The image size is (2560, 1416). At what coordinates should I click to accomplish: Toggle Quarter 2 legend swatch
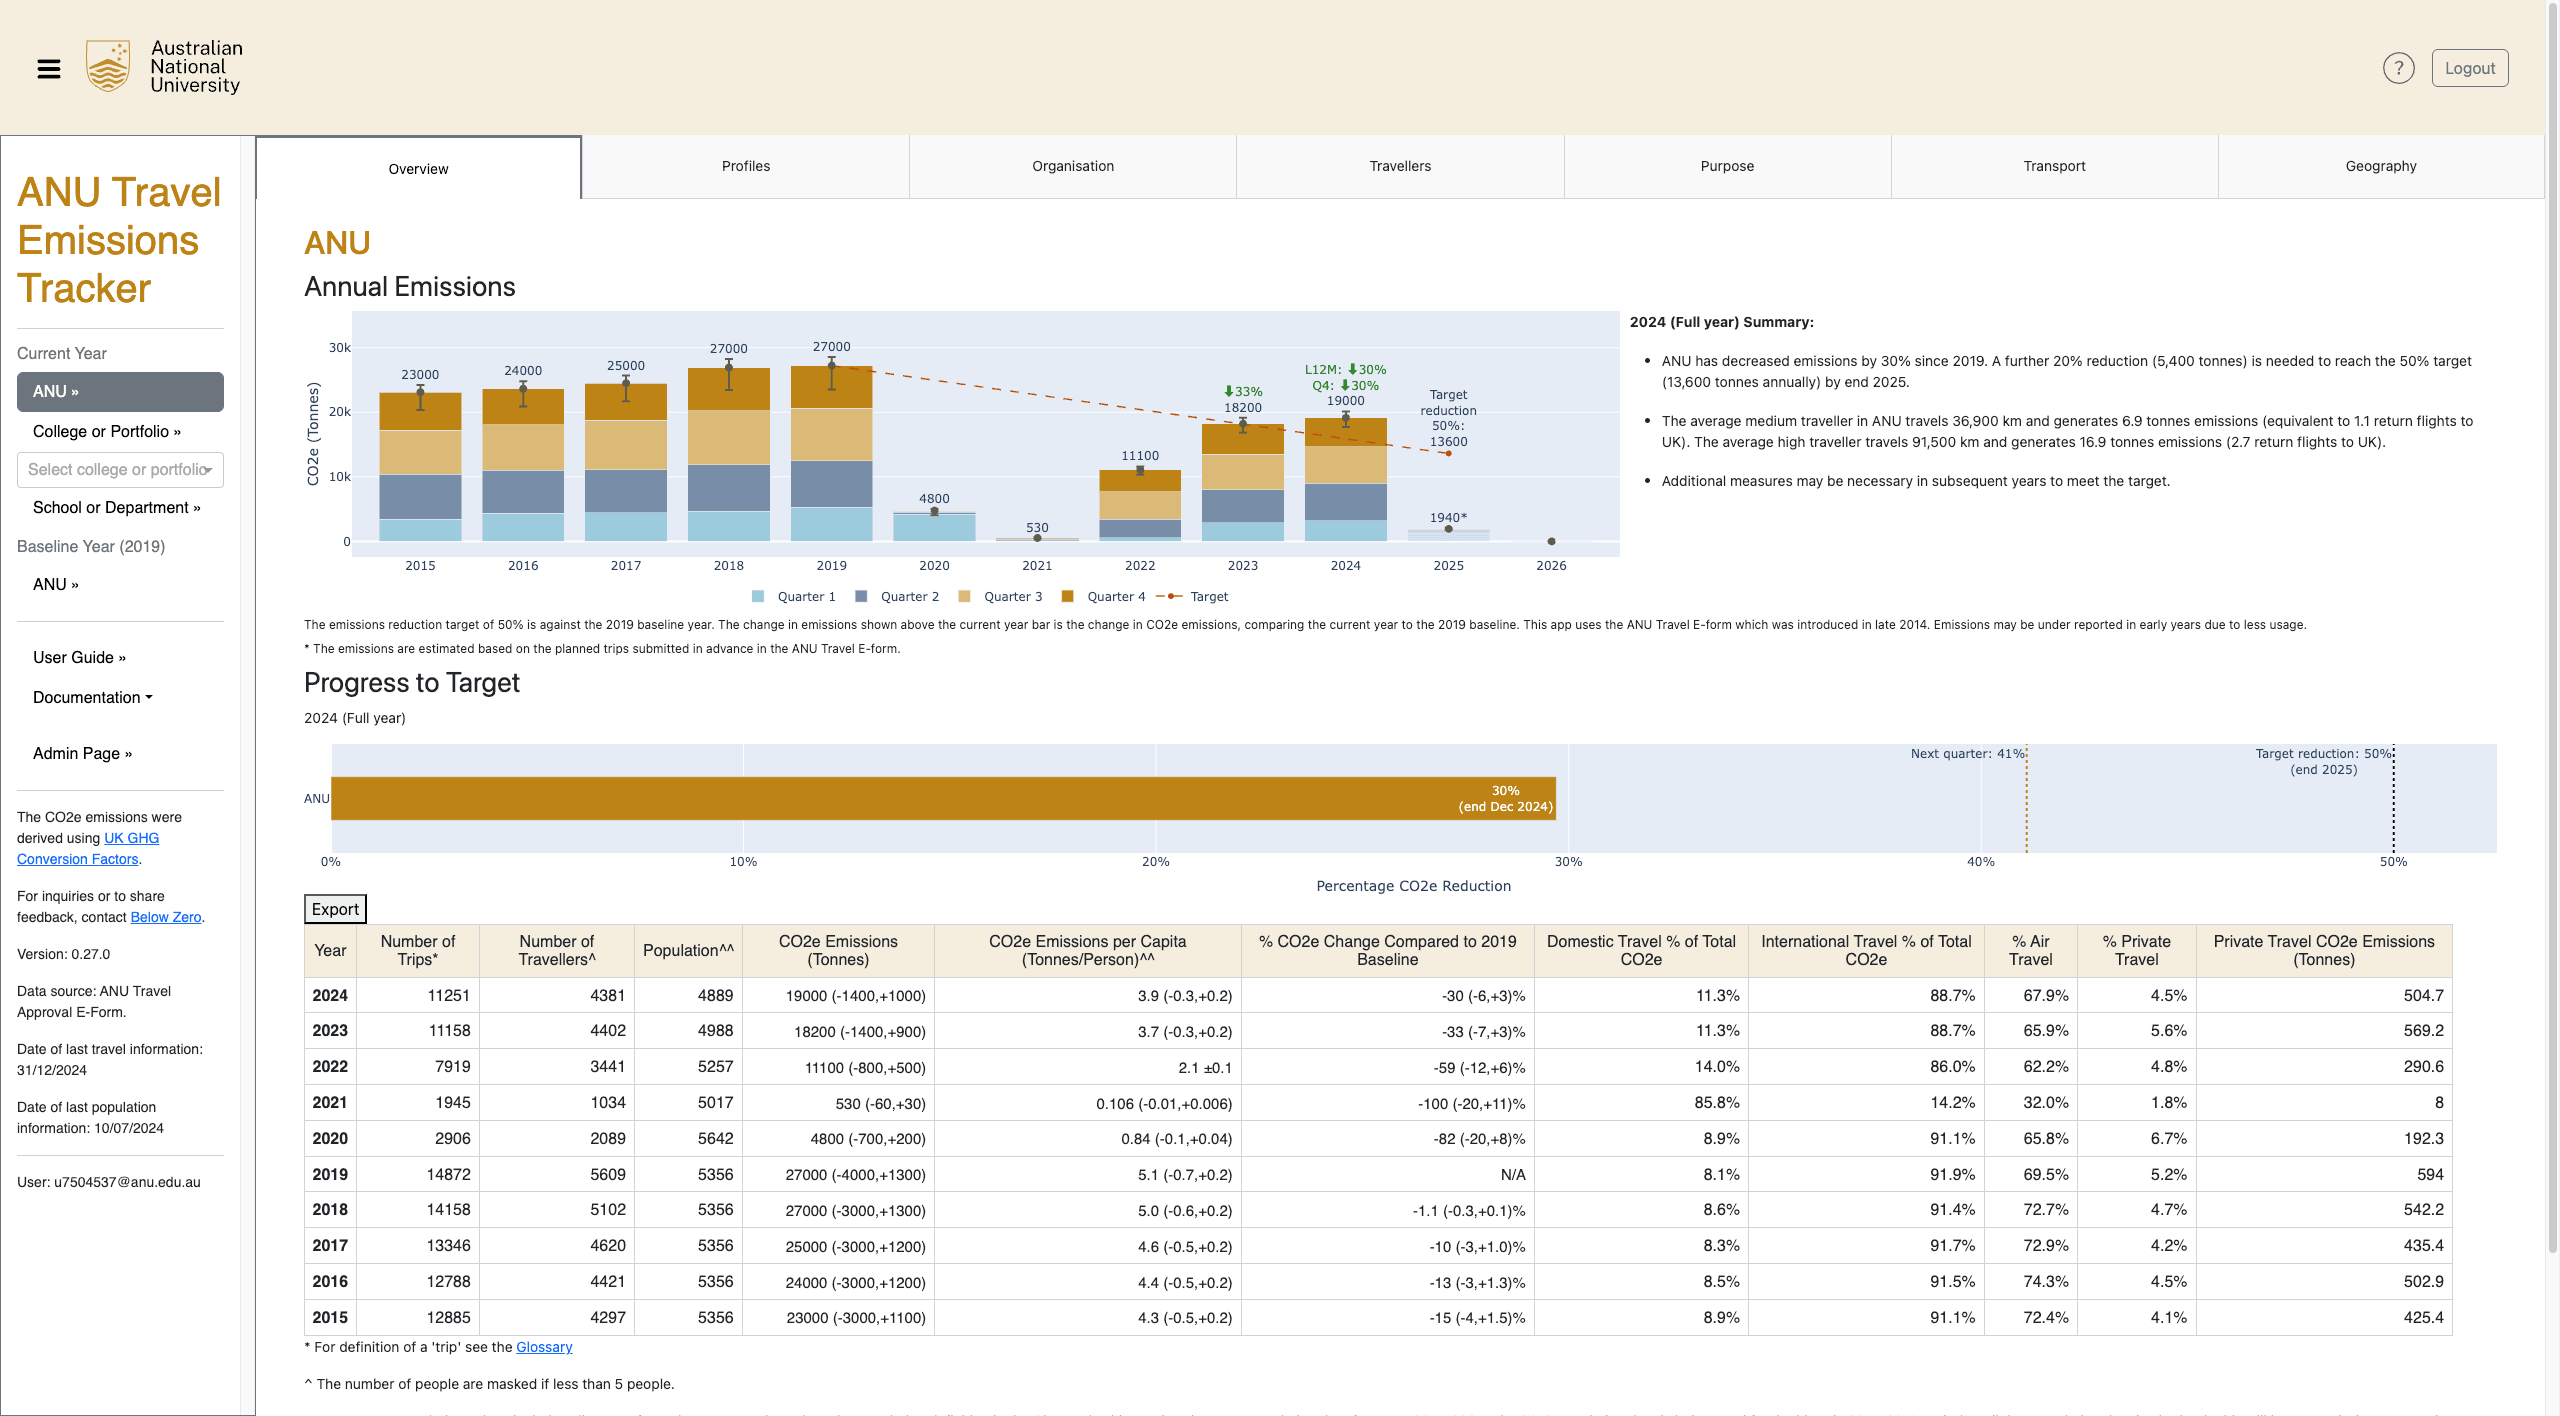(x=861, y=597)
